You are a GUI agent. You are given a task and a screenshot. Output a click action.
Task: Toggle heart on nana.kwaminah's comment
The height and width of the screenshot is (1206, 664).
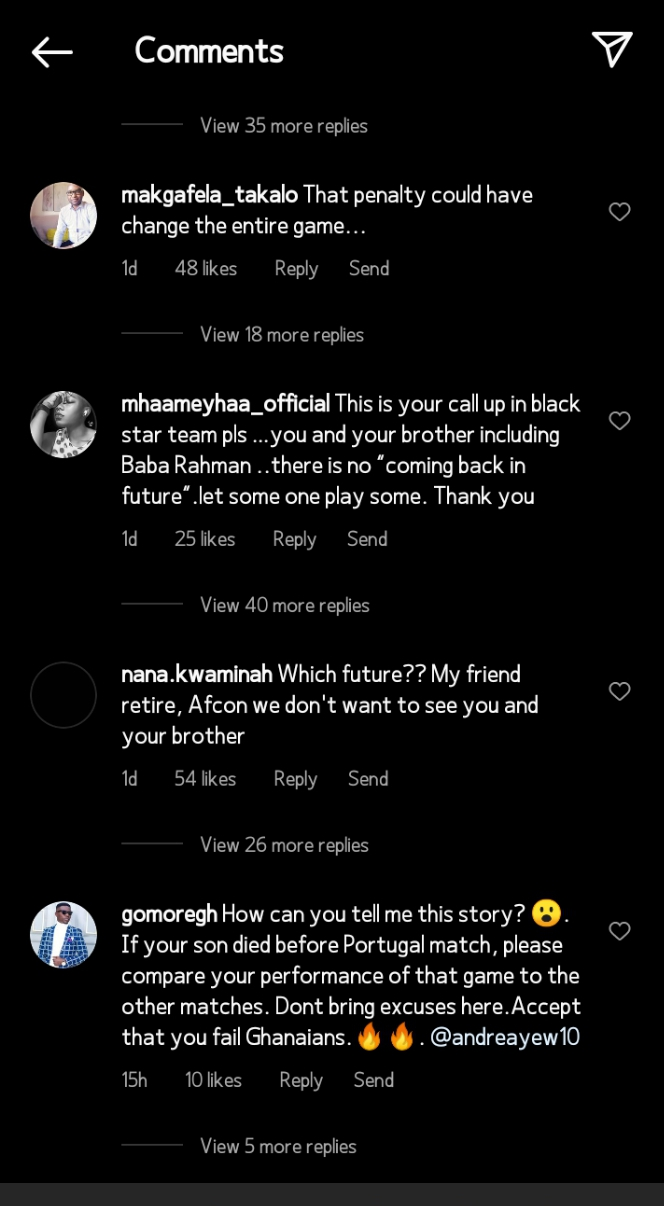(620, 691)
